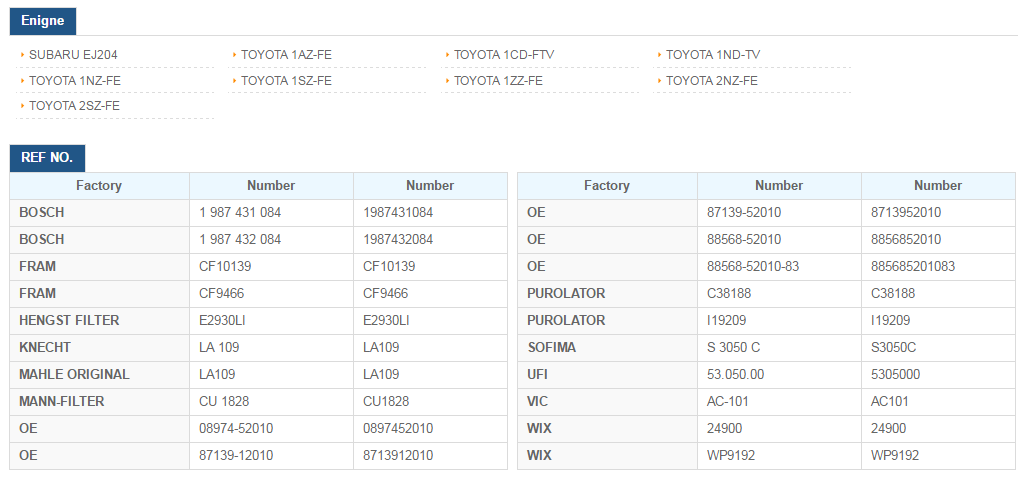Select the Enigne section tab

pyautogui.click(x=43, y=21)
